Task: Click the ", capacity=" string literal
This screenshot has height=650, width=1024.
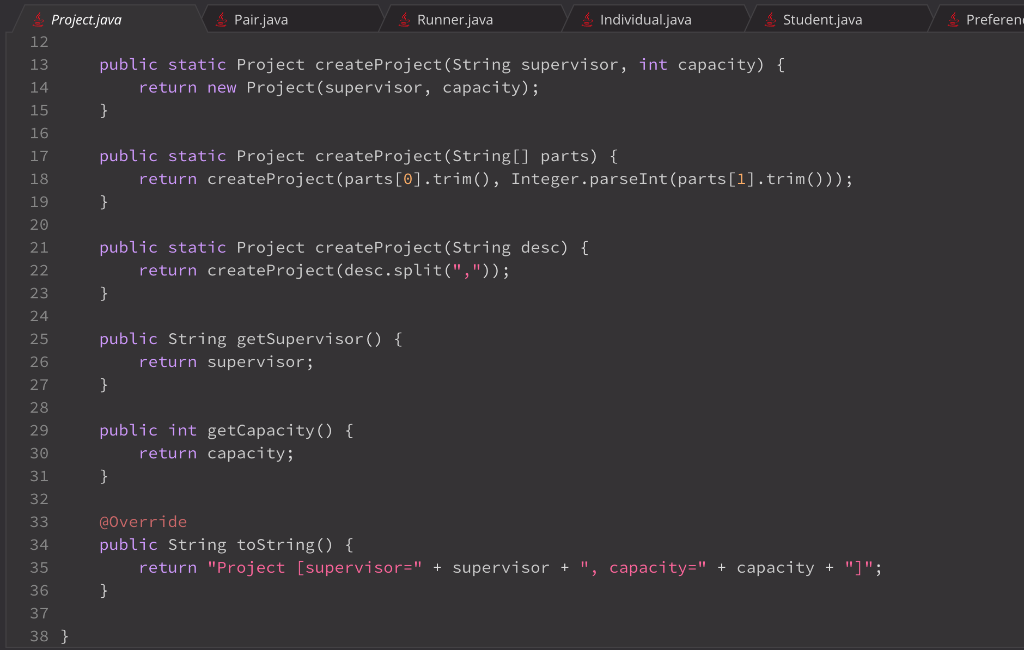Action: point(643,567)
